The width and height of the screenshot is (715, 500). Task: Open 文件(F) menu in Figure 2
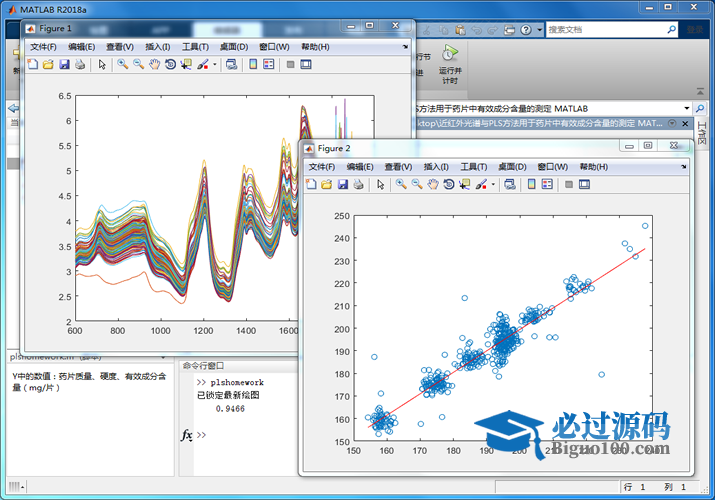click(322, 167)
